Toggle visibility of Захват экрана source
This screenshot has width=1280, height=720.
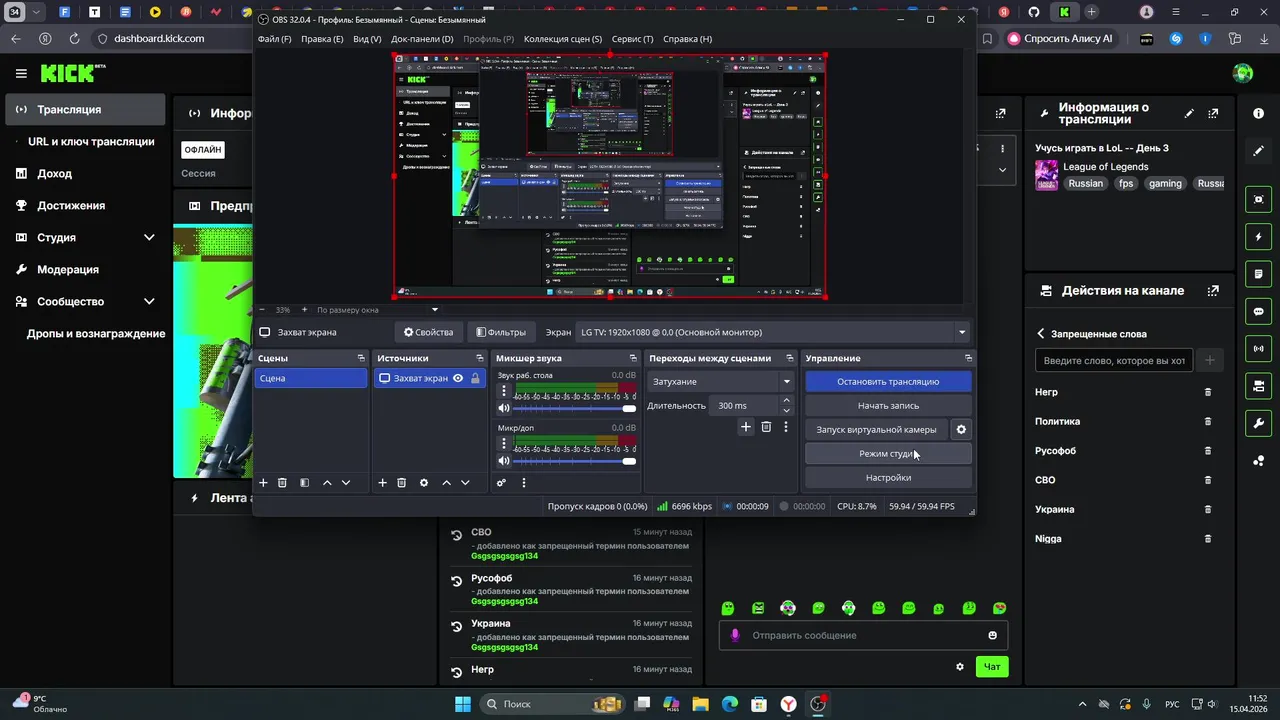coord(458,378)
